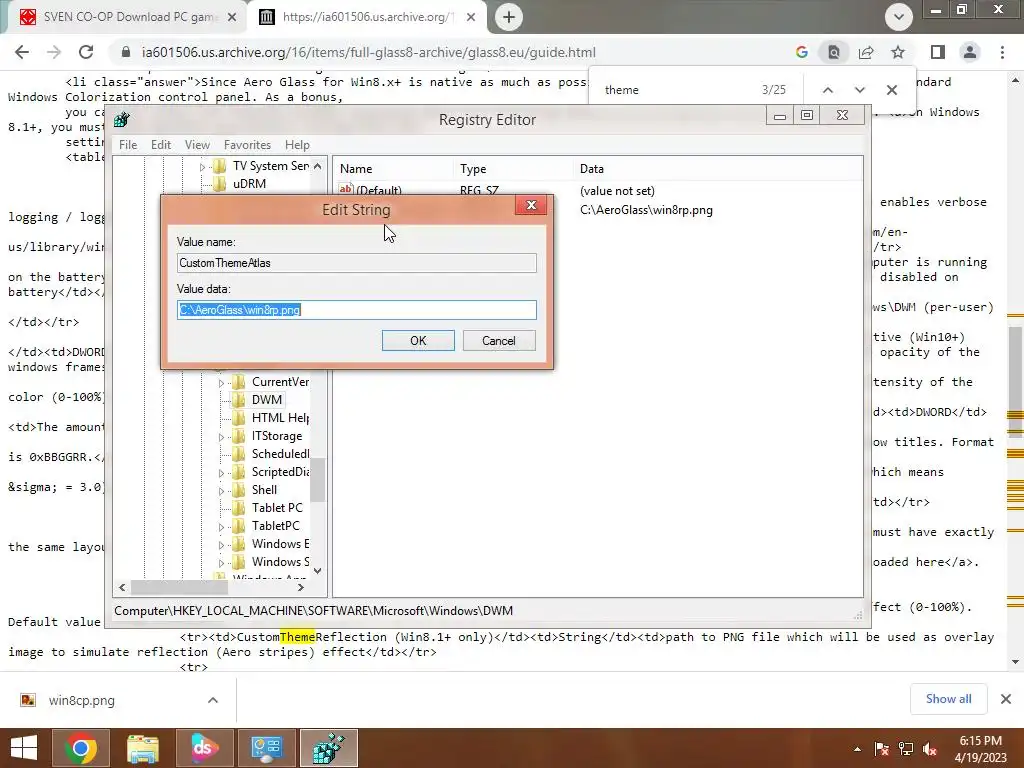This screenshot has height=768, width=1024.
Task: Click the Registry Editor taskbar icon
Action: click(328, 748)
